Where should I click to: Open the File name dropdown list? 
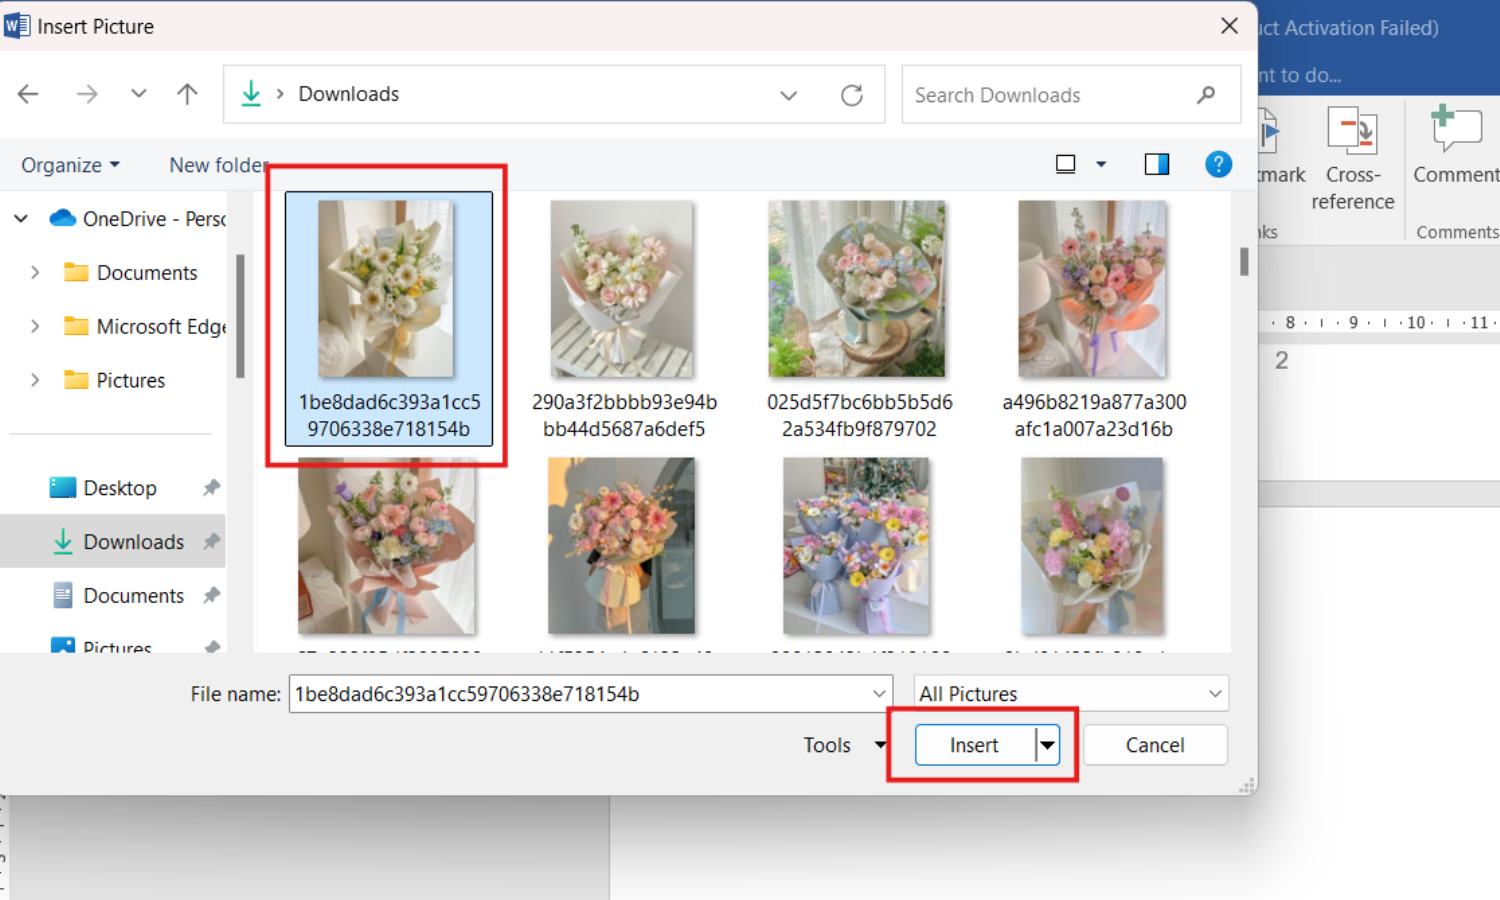(879, 694)
